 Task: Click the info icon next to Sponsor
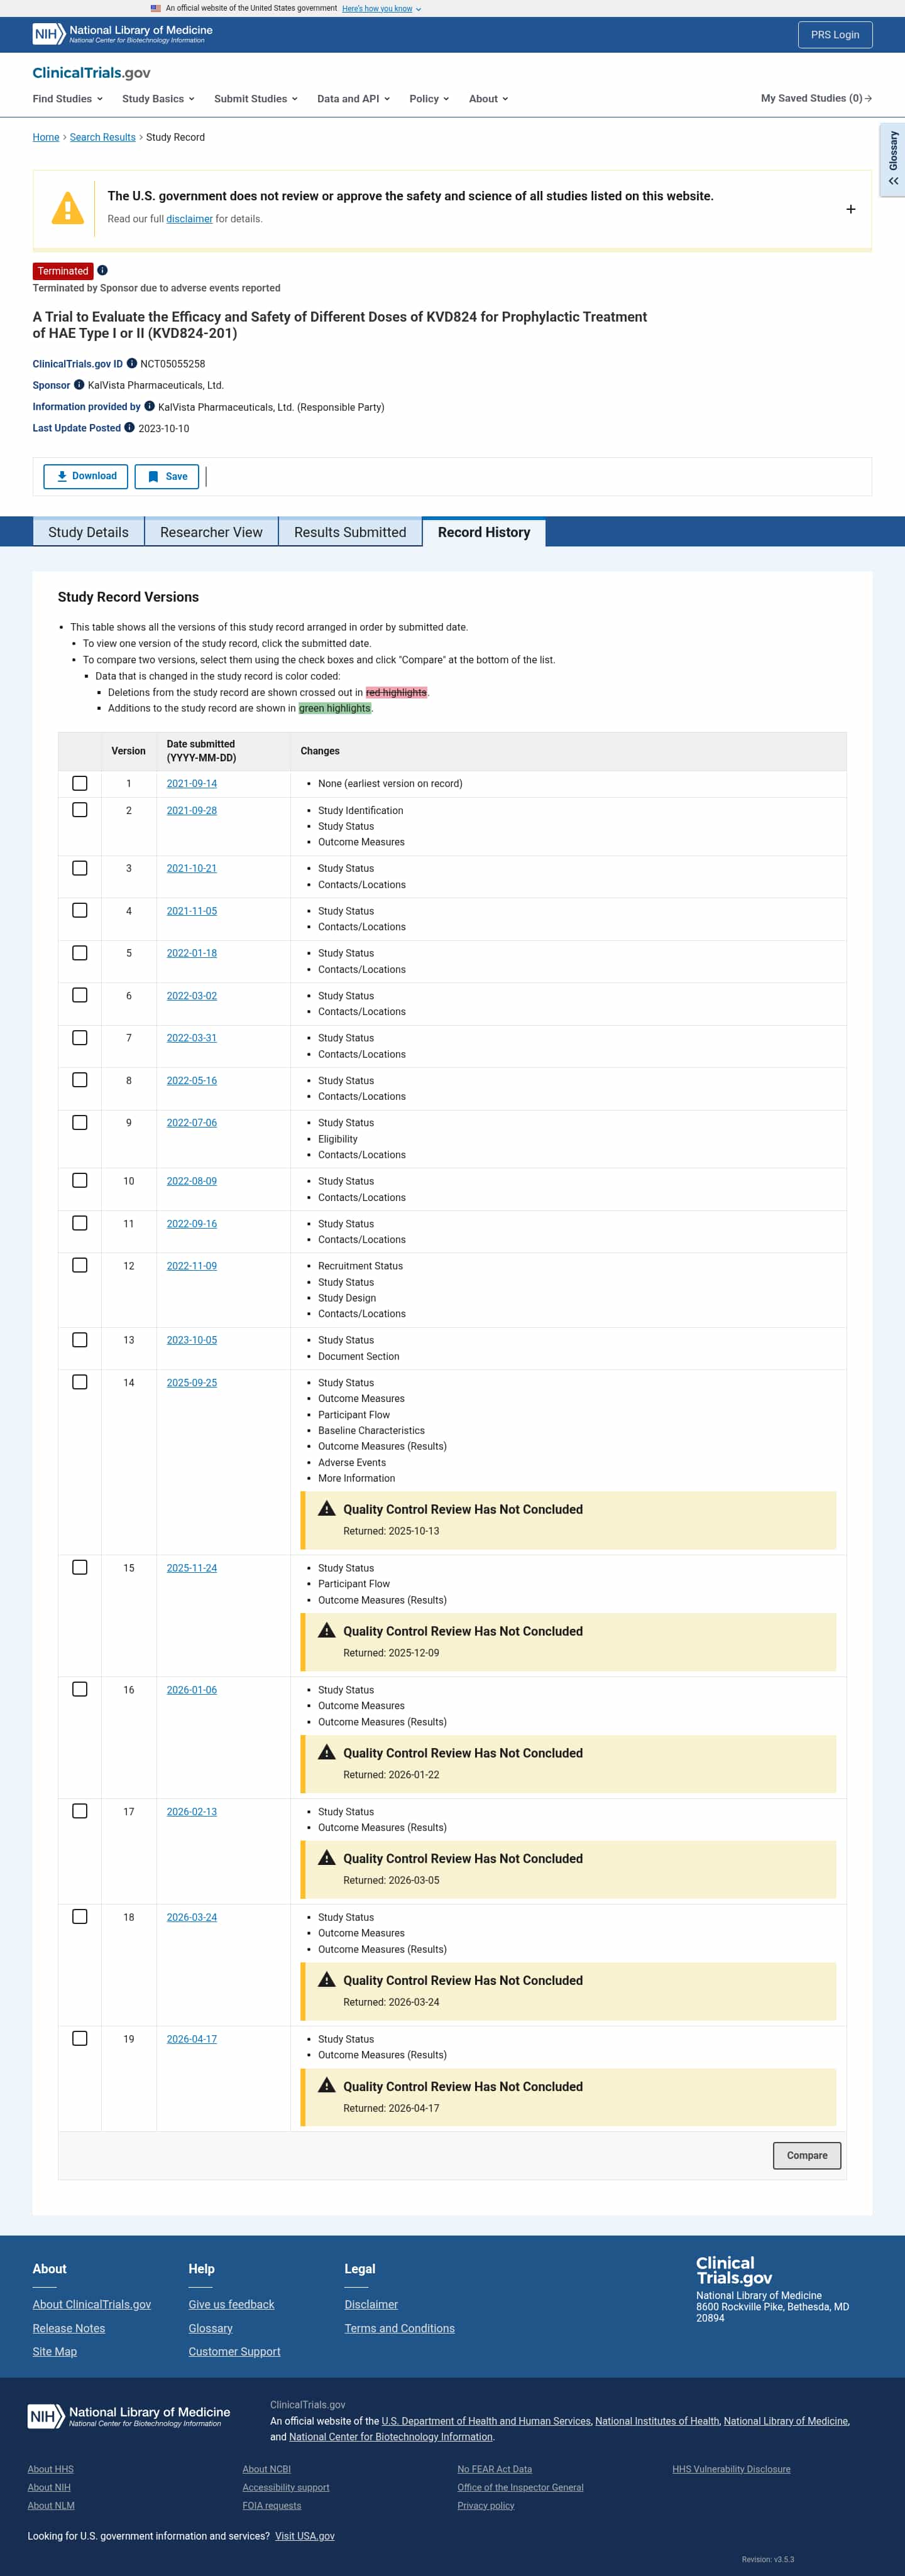[x=79, y=385]
